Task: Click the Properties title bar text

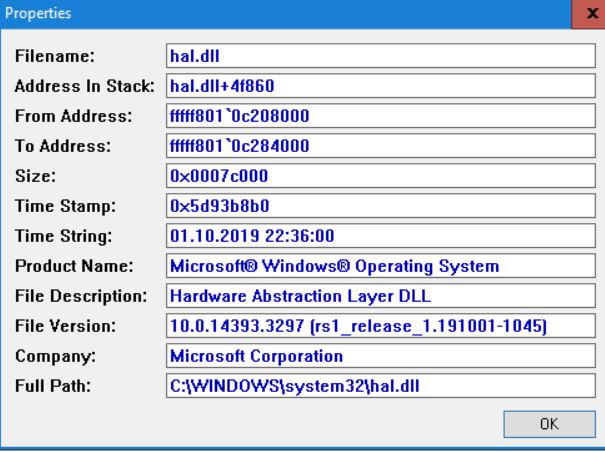Action: click(38, 13)
